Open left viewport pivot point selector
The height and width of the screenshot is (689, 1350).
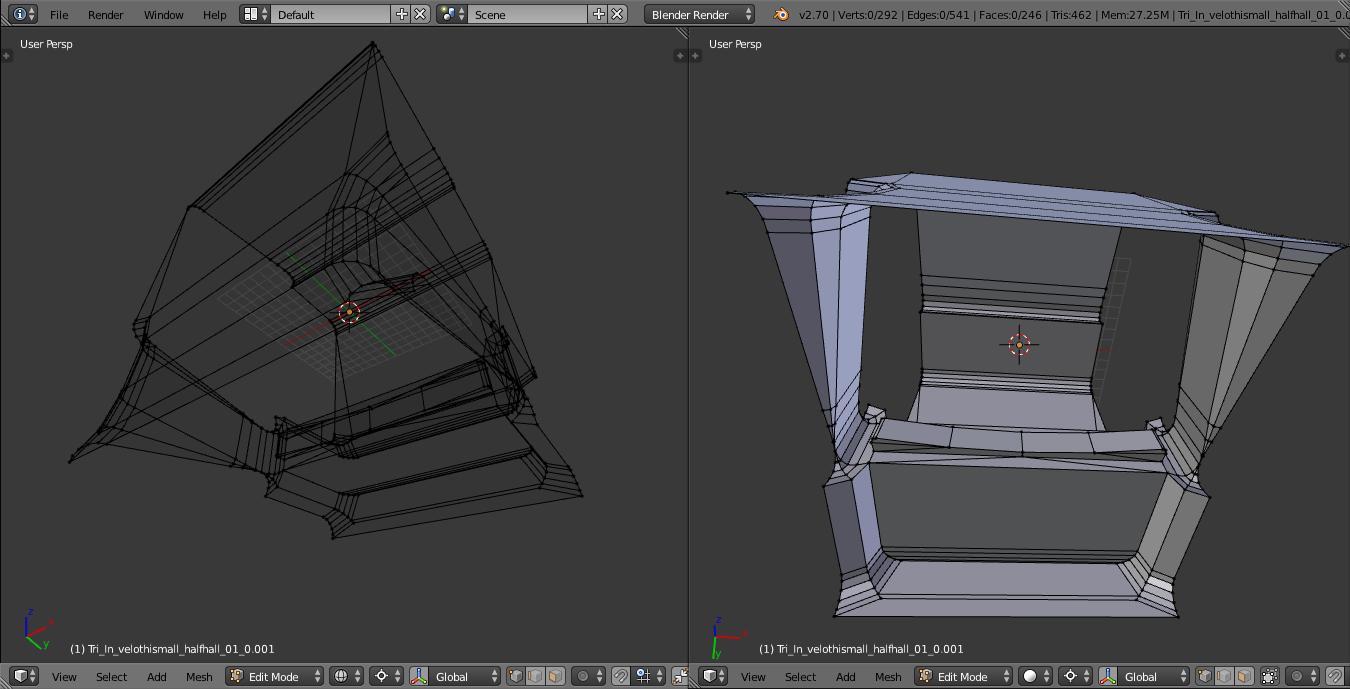tap(385, 676)
